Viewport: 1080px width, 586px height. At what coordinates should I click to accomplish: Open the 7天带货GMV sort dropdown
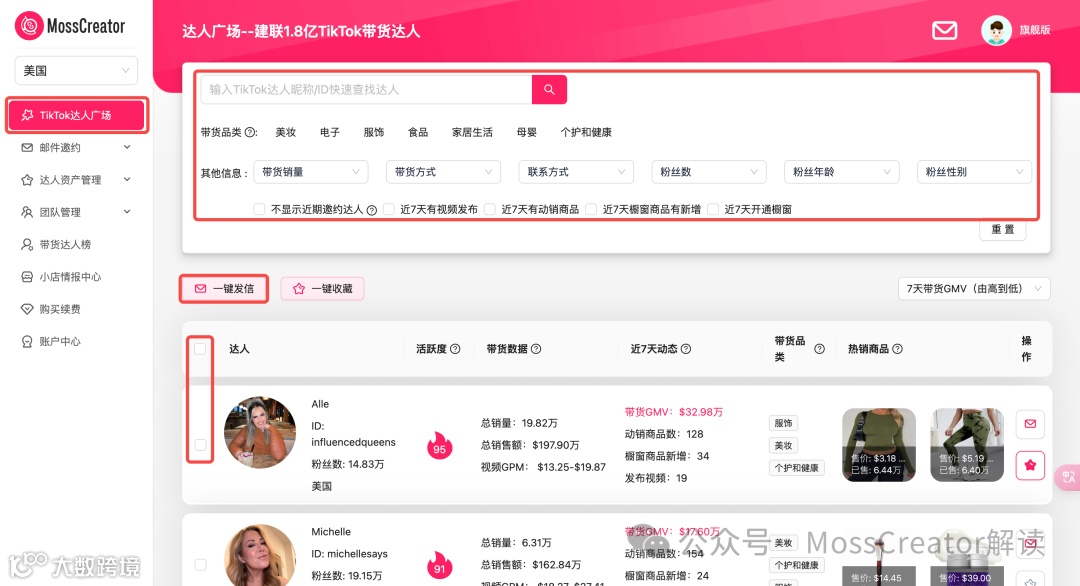974,289
